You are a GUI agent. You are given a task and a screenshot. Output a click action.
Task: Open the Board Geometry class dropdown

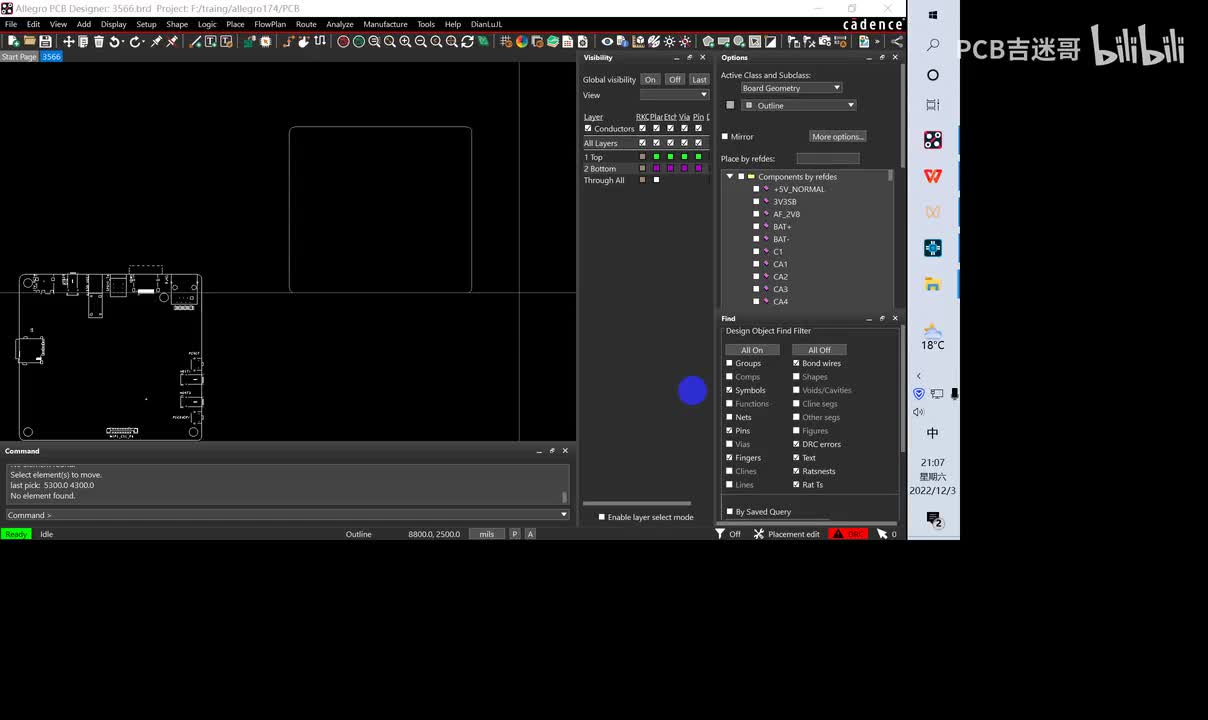tap(791, 88)
